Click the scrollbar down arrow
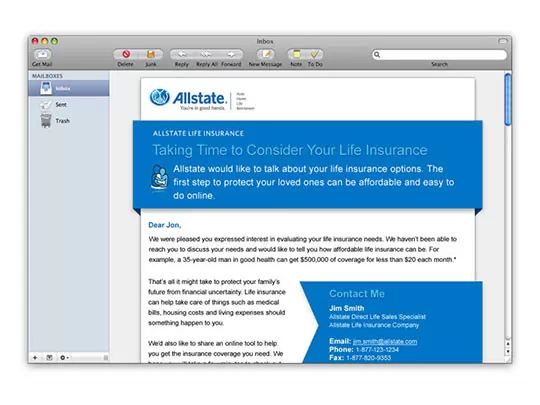This screenshot has height=405, width=540. (508, 351)
